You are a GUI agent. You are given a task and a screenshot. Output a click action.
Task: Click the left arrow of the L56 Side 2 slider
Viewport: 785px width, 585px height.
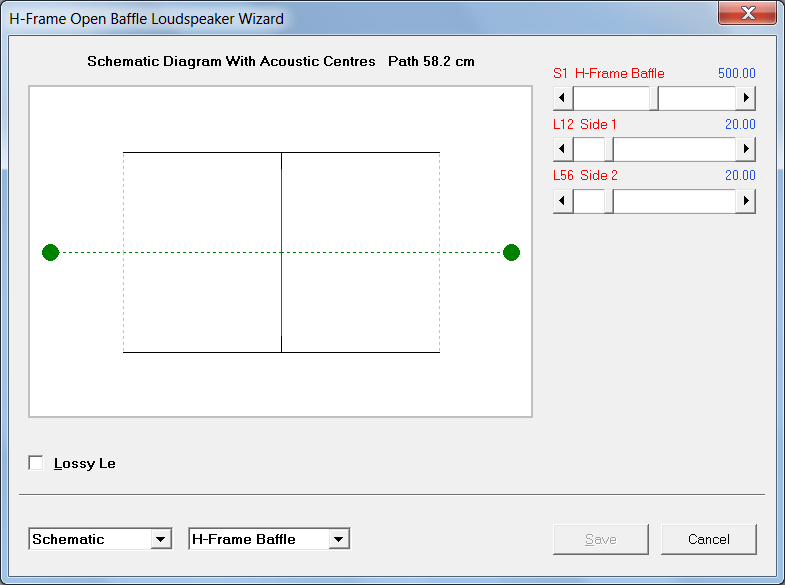click(x=563, y=201)
